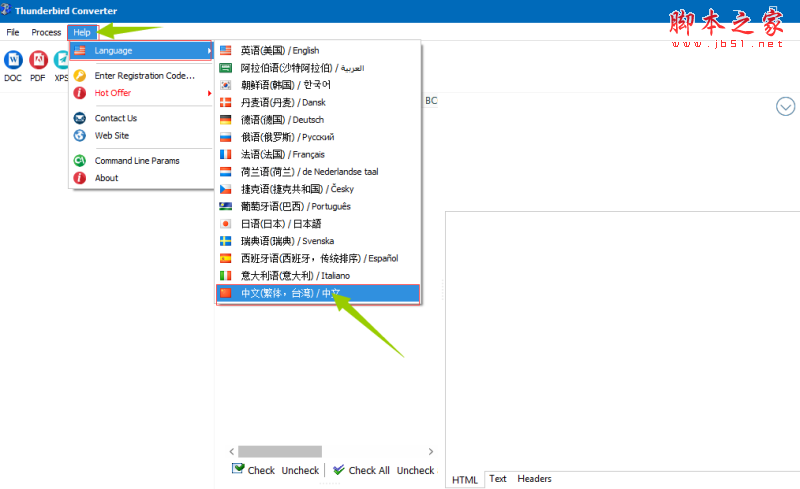Viewport: 800px width, 489px height.
Task: Click the German flag icon
Action: pos(226,119)
